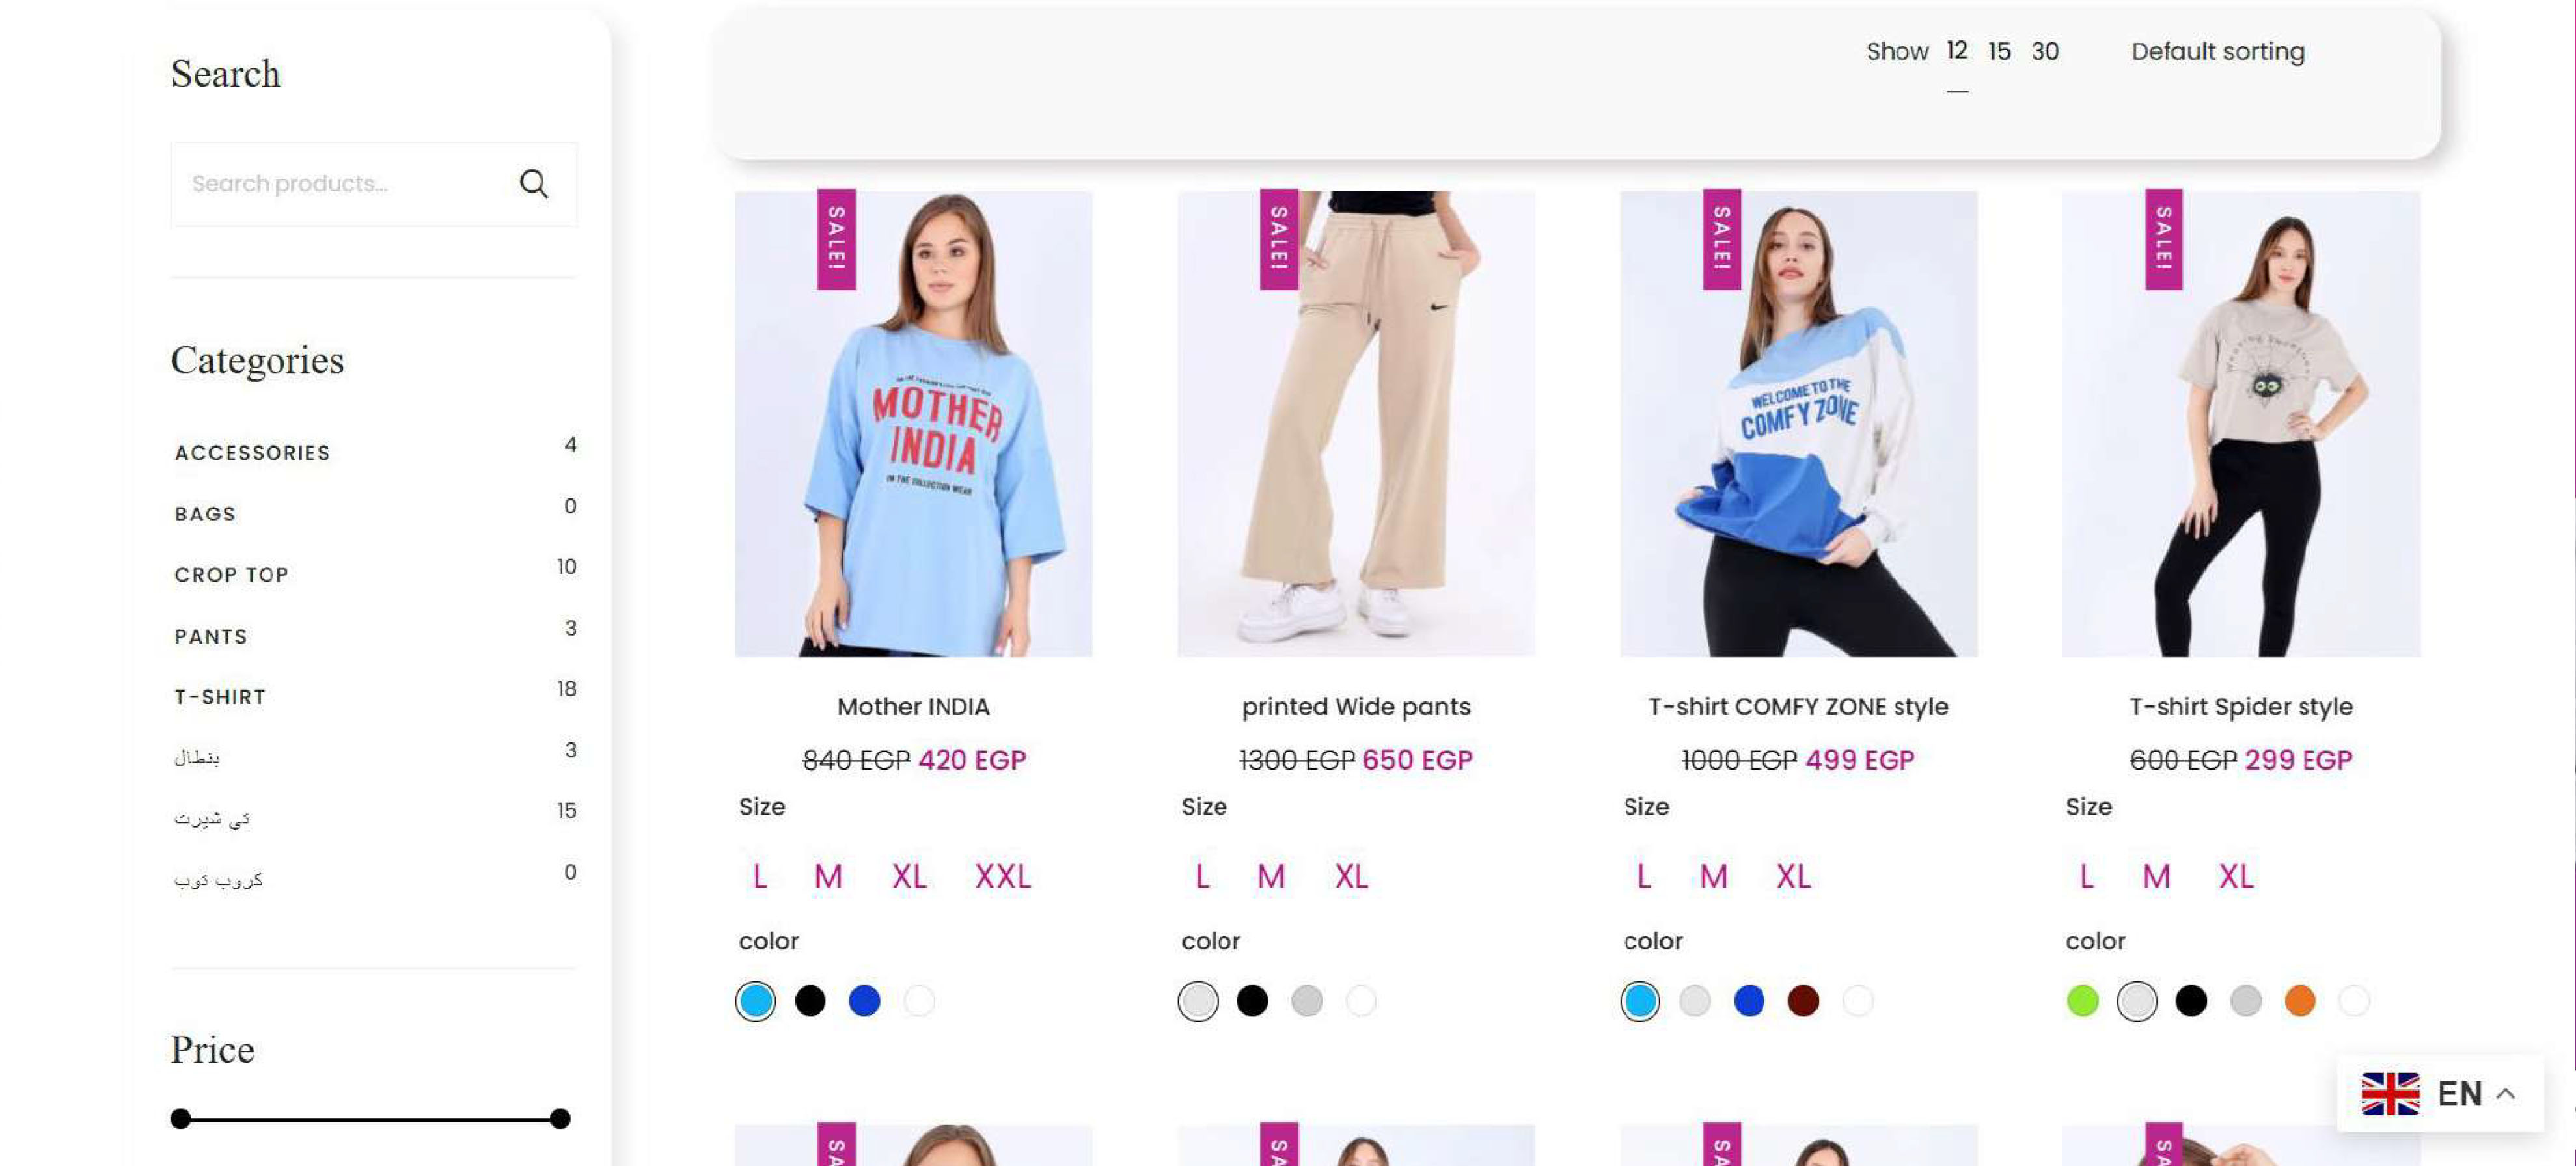Open T-shirt COMFY ZONE style link
2576x1166 pixels.
[1798, 707]
